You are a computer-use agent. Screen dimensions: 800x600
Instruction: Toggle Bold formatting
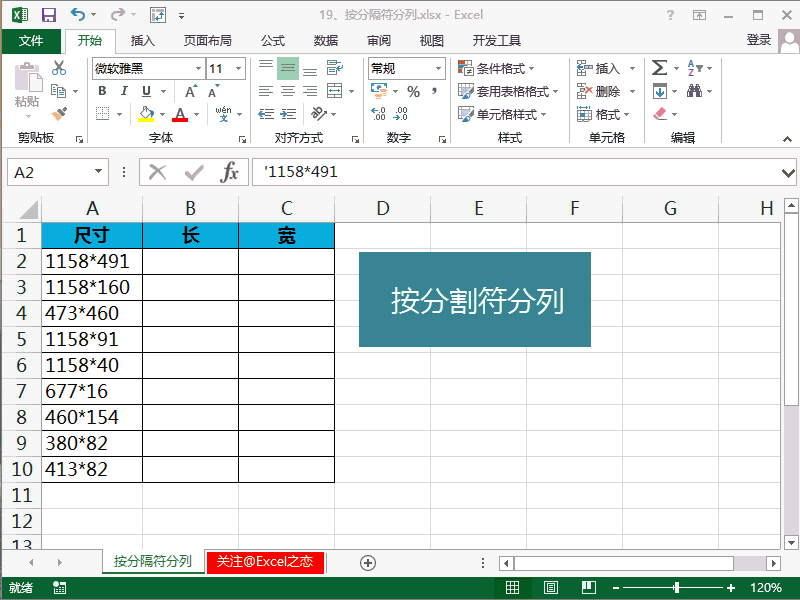[102, 91]
